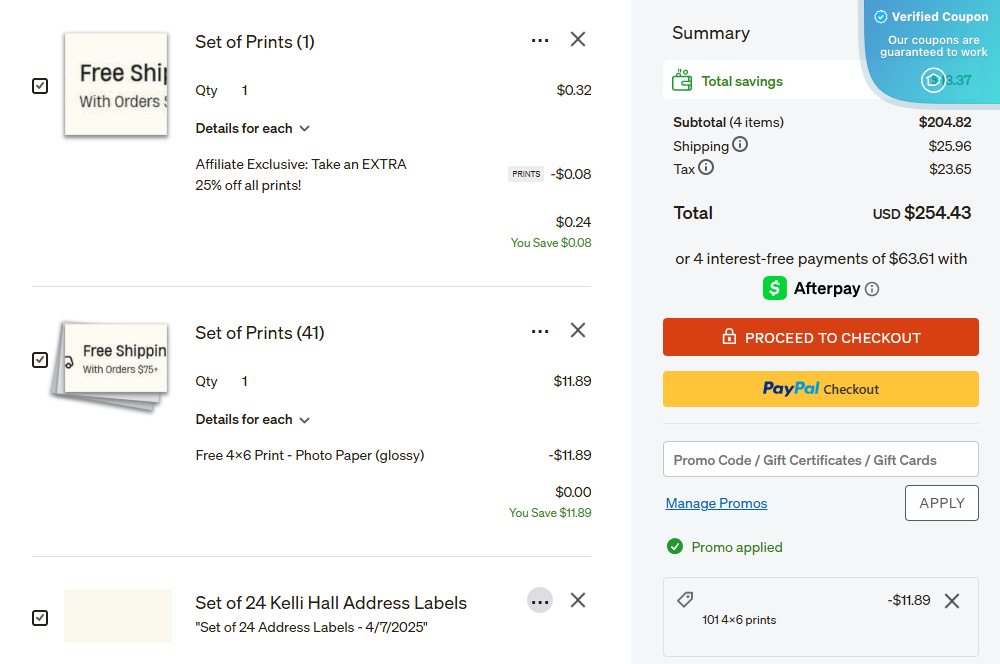Viewport: 1000px width, 664px height.
Task: Click the PRINTS discount badge
Action: coord(525,173)
